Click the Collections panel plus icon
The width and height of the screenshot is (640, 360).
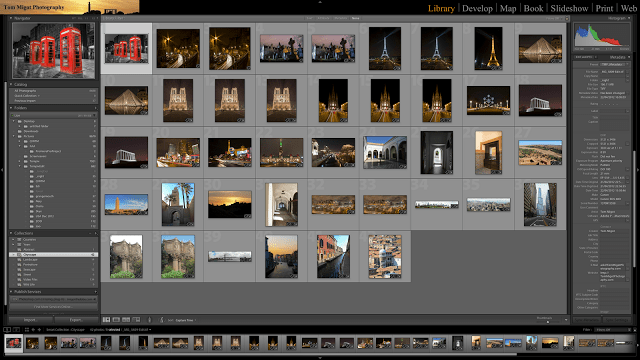(x=96, y=233)
